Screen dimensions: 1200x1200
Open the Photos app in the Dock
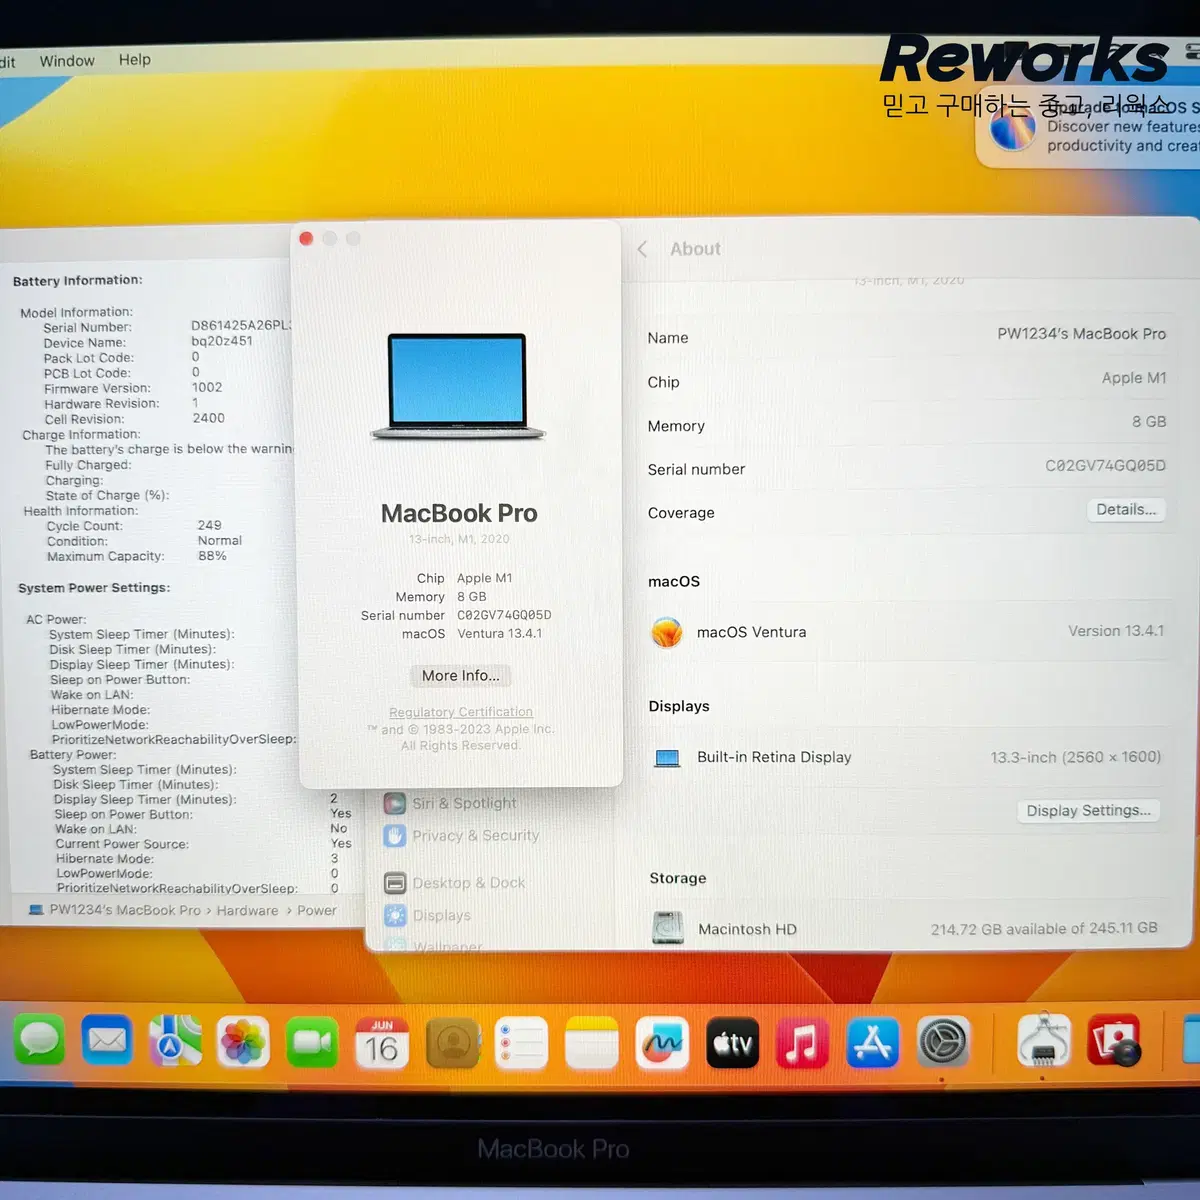pos(243,1042)
